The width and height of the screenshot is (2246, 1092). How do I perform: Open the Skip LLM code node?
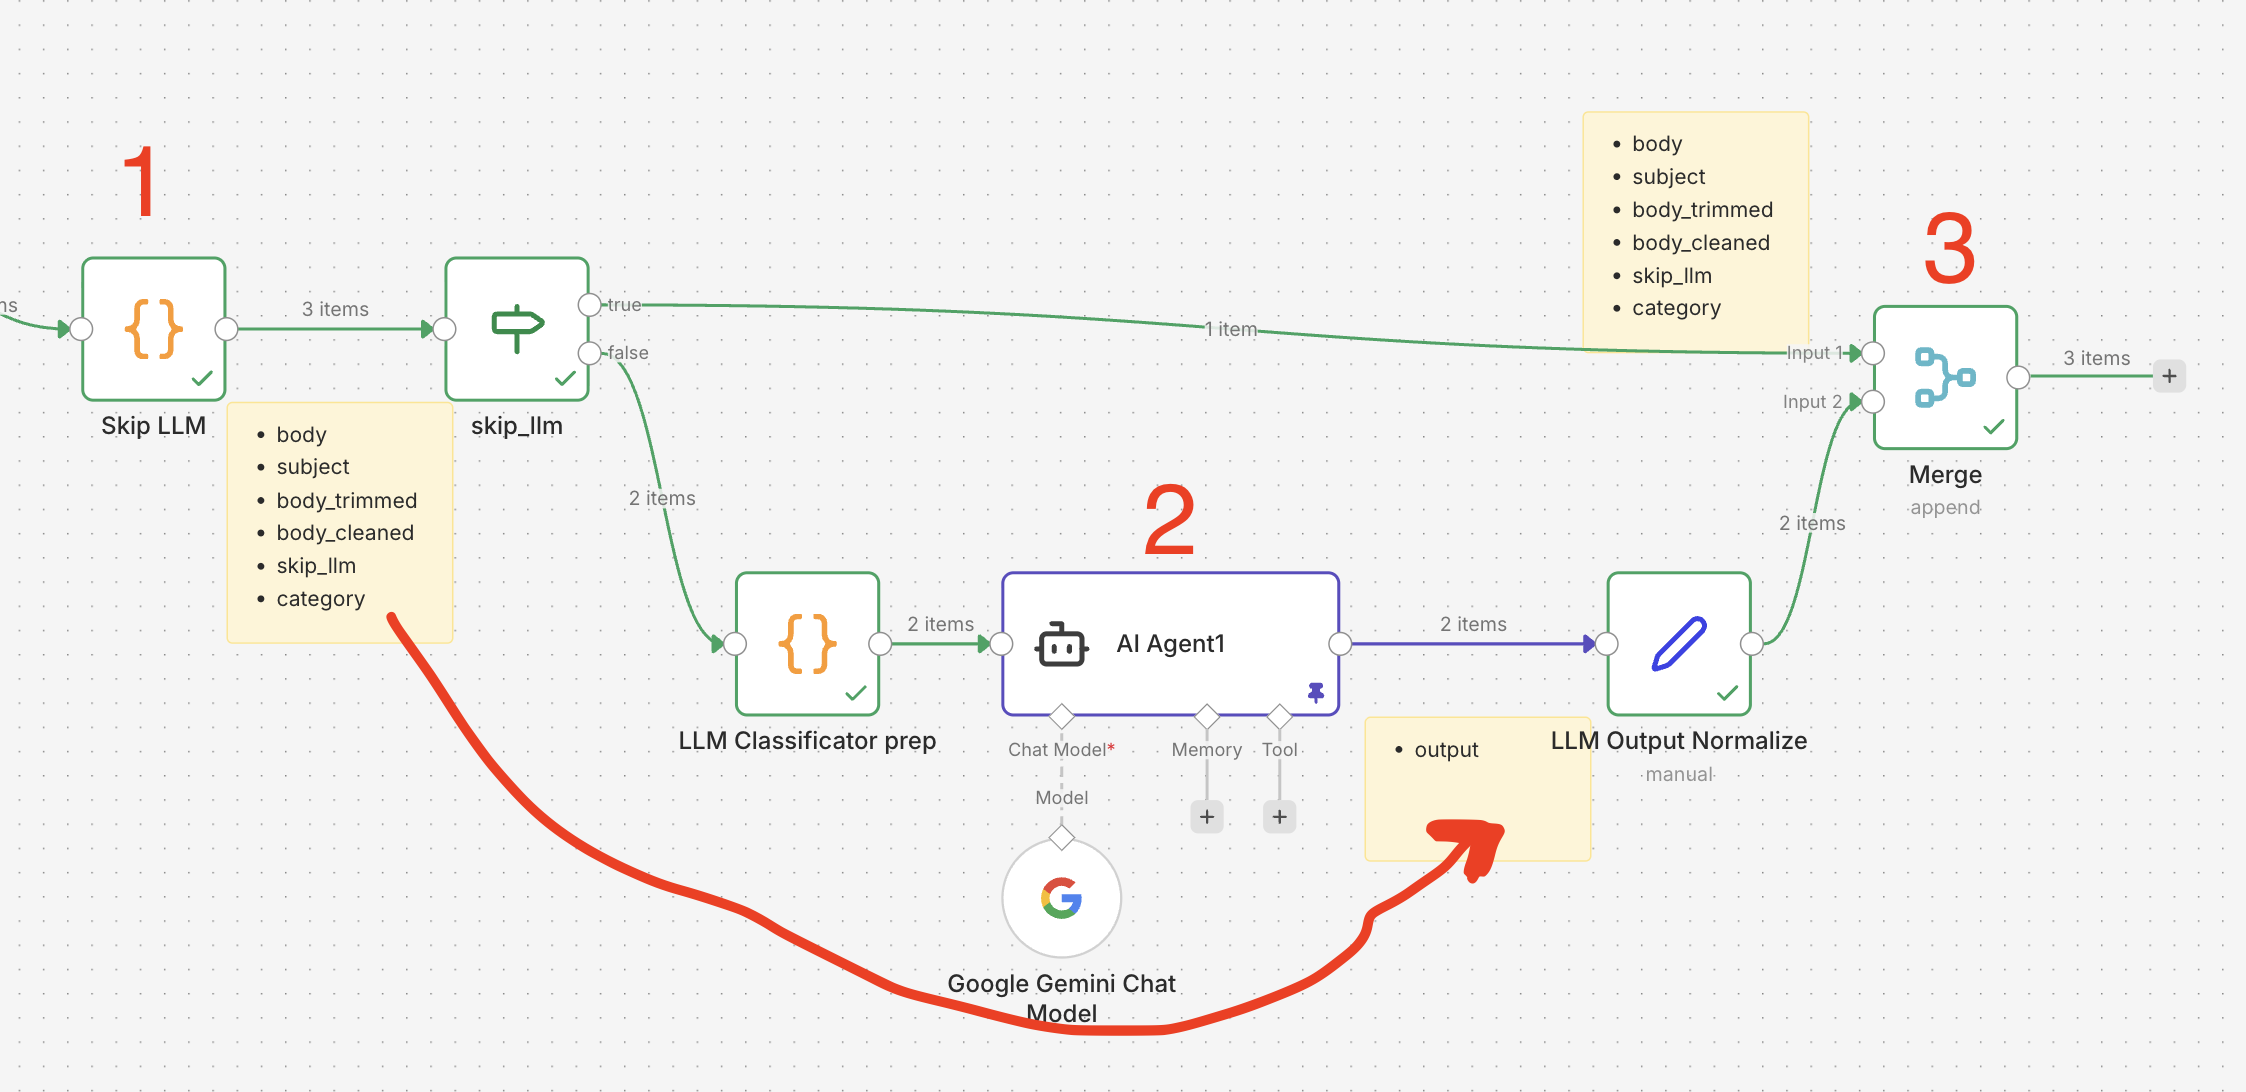[153, 329]
